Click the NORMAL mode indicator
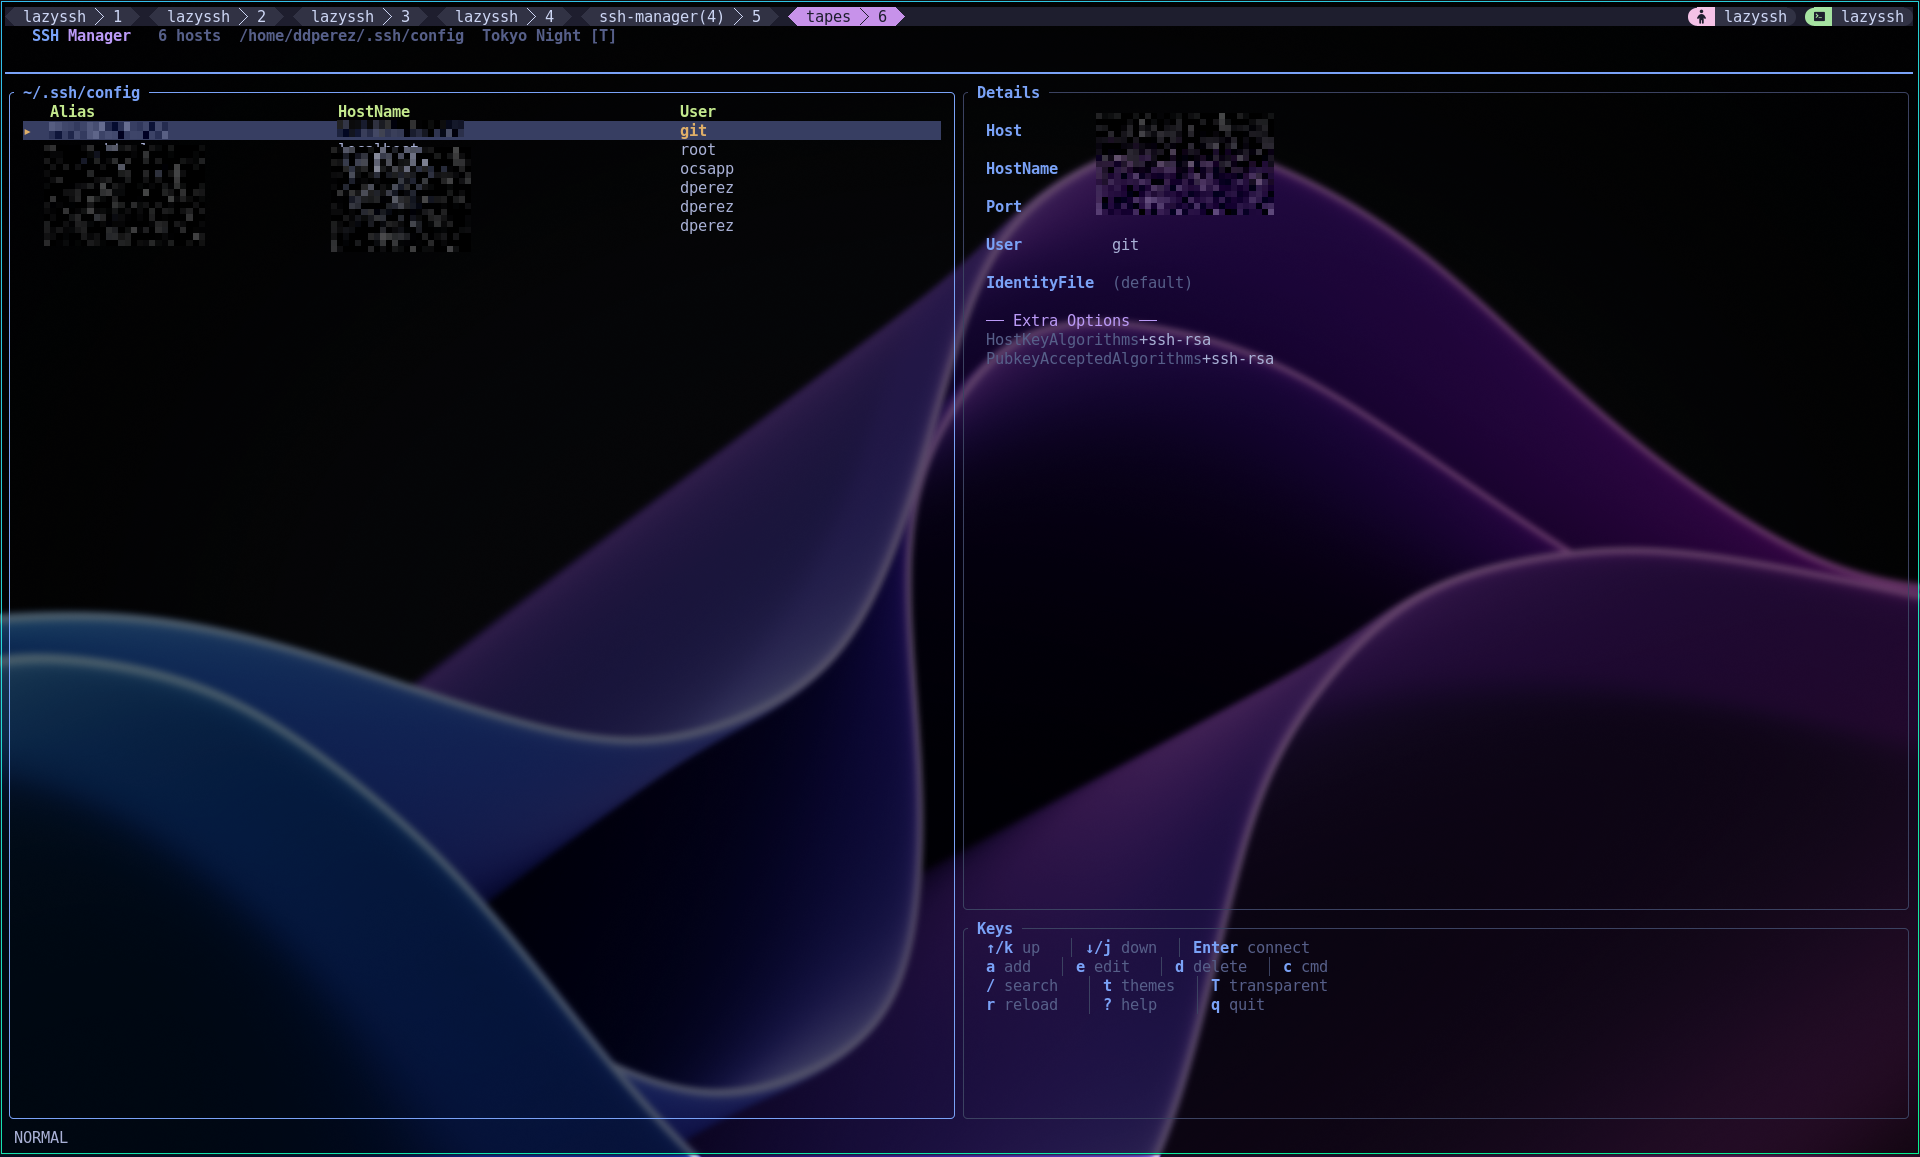Screen dimensions: 1920x1157 41,1138
